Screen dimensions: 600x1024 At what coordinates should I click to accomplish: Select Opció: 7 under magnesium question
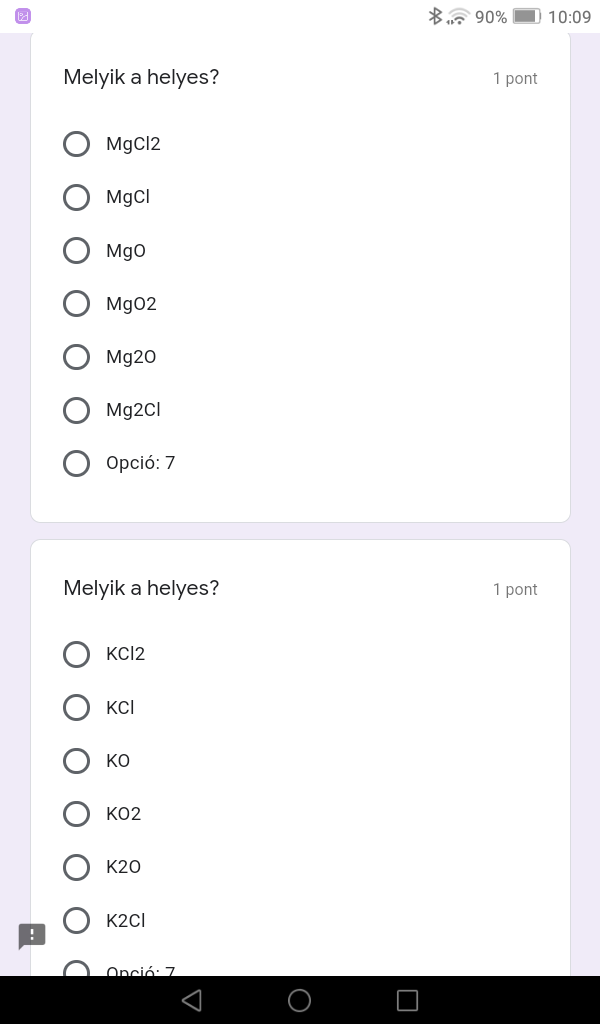77,463
